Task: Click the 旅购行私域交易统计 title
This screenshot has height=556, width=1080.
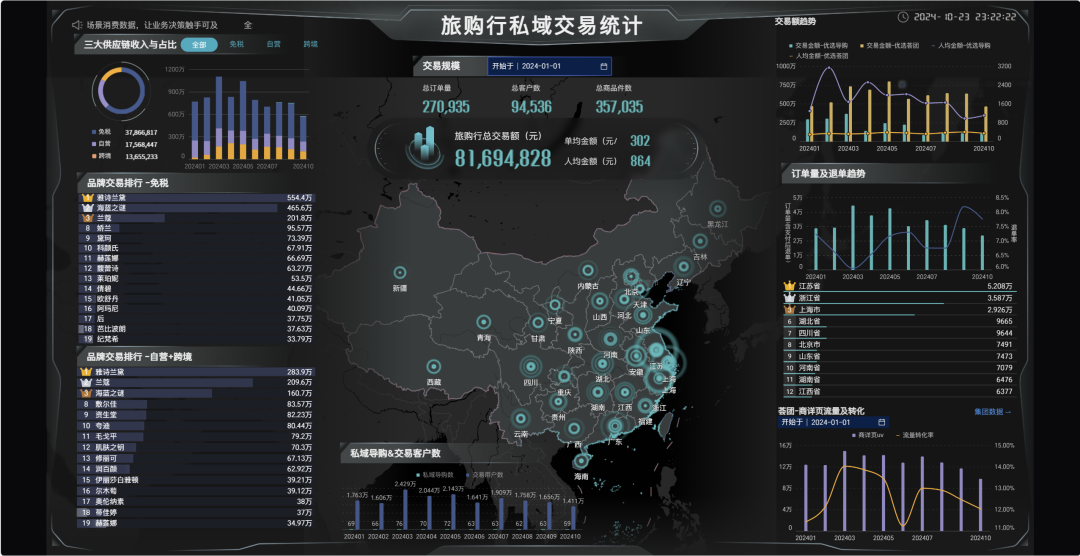Action: (542, 25)
